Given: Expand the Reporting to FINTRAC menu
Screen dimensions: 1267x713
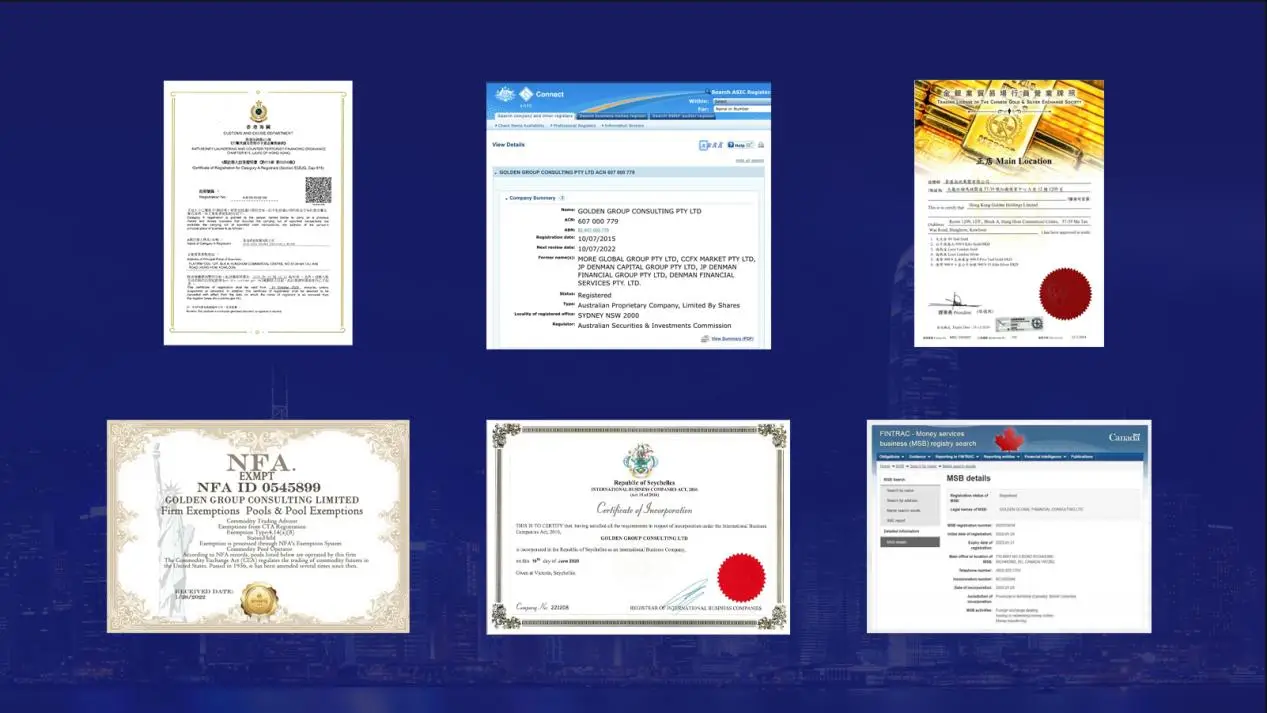Looking at the screenshot, I should pyautogui.click(x=956, y=457).
